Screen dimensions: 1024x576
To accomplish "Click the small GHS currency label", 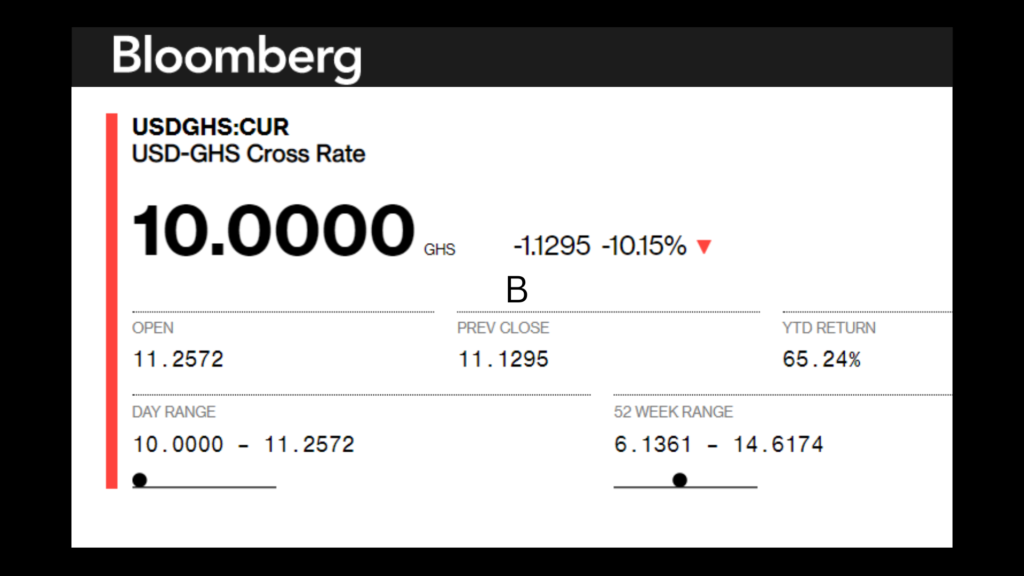I will pos(439,250).
